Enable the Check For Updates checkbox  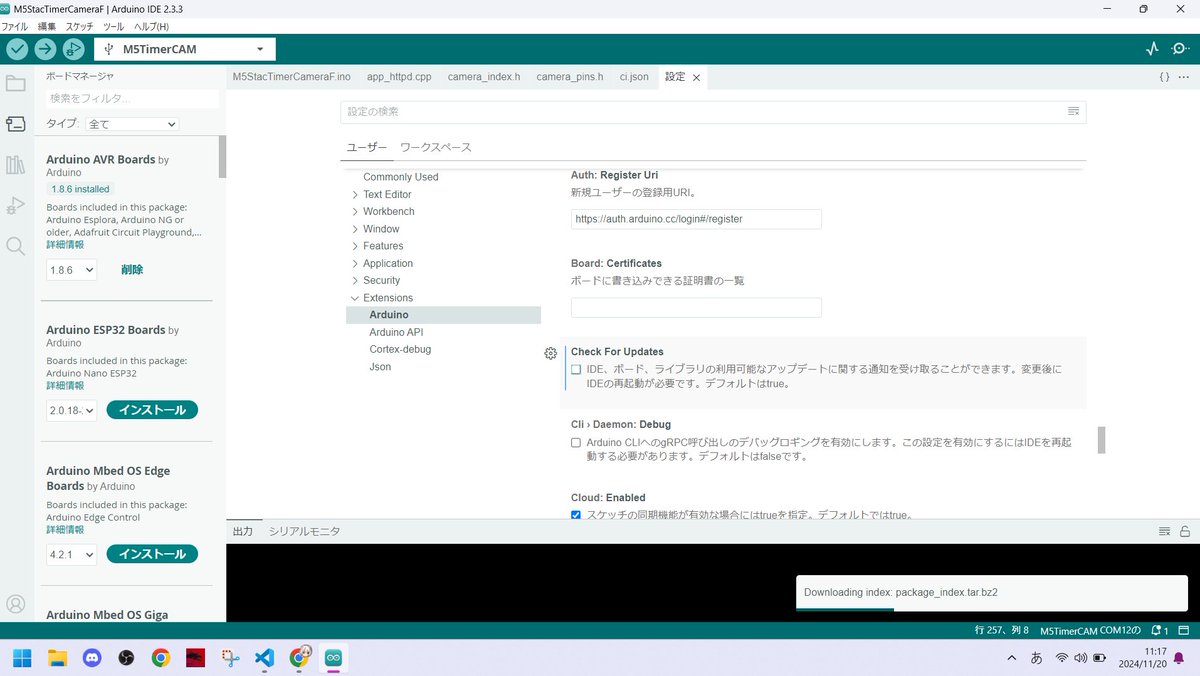(576, 370)
